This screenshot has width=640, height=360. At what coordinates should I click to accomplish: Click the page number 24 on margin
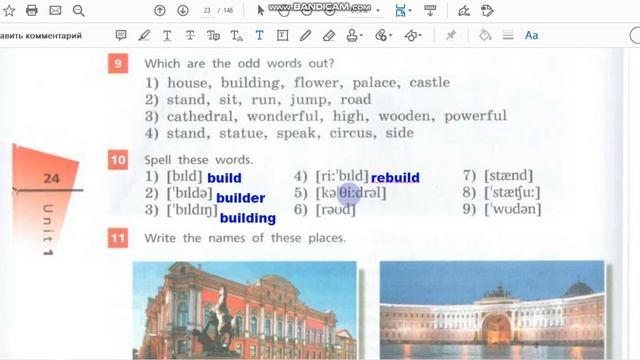click(x=51, y=178)
